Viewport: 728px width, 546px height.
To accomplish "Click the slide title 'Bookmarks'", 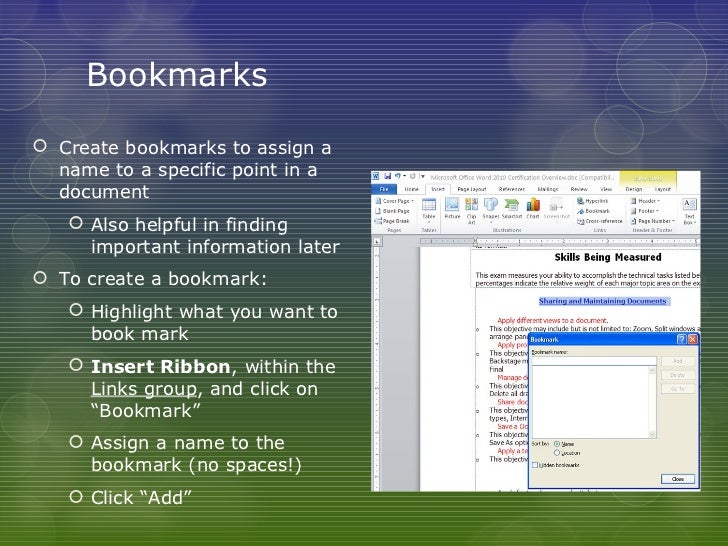I will (x=177, y=74).
